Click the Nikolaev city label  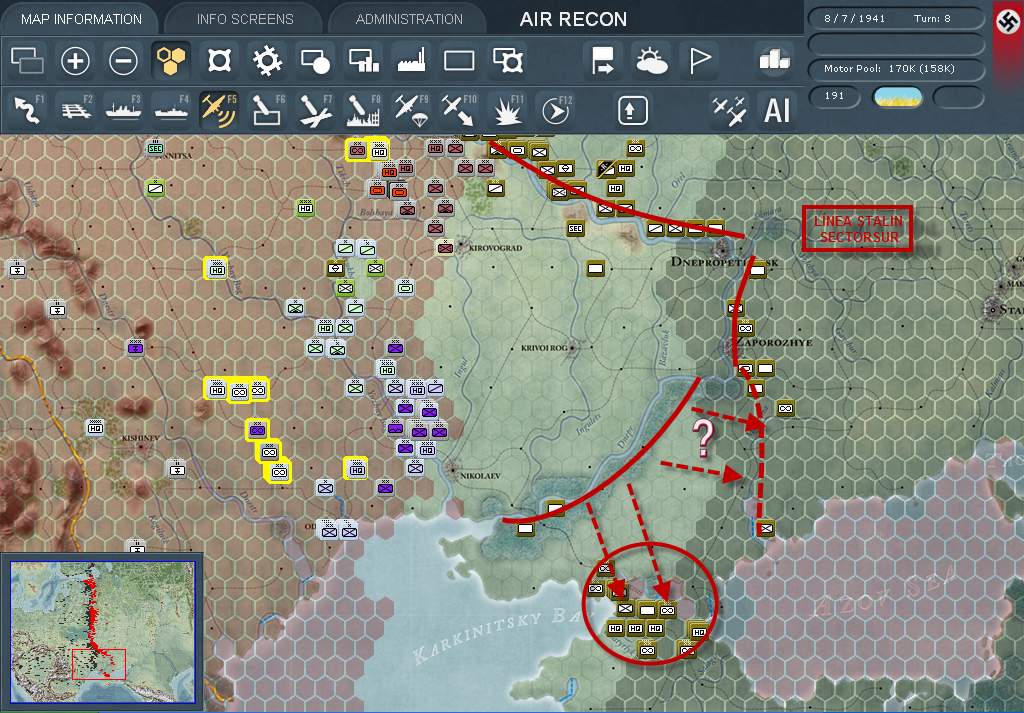(480, 476)
